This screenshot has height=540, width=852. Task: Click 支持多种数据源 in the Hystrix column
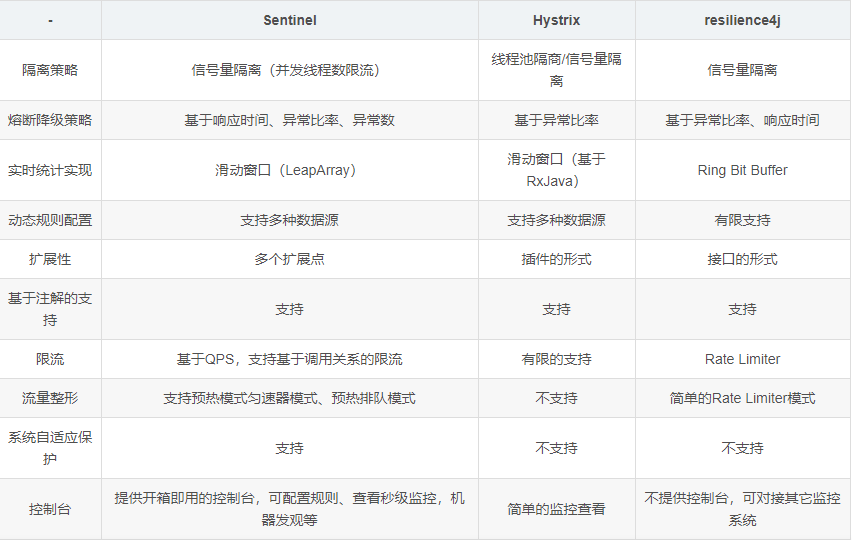tap(556, 220)
